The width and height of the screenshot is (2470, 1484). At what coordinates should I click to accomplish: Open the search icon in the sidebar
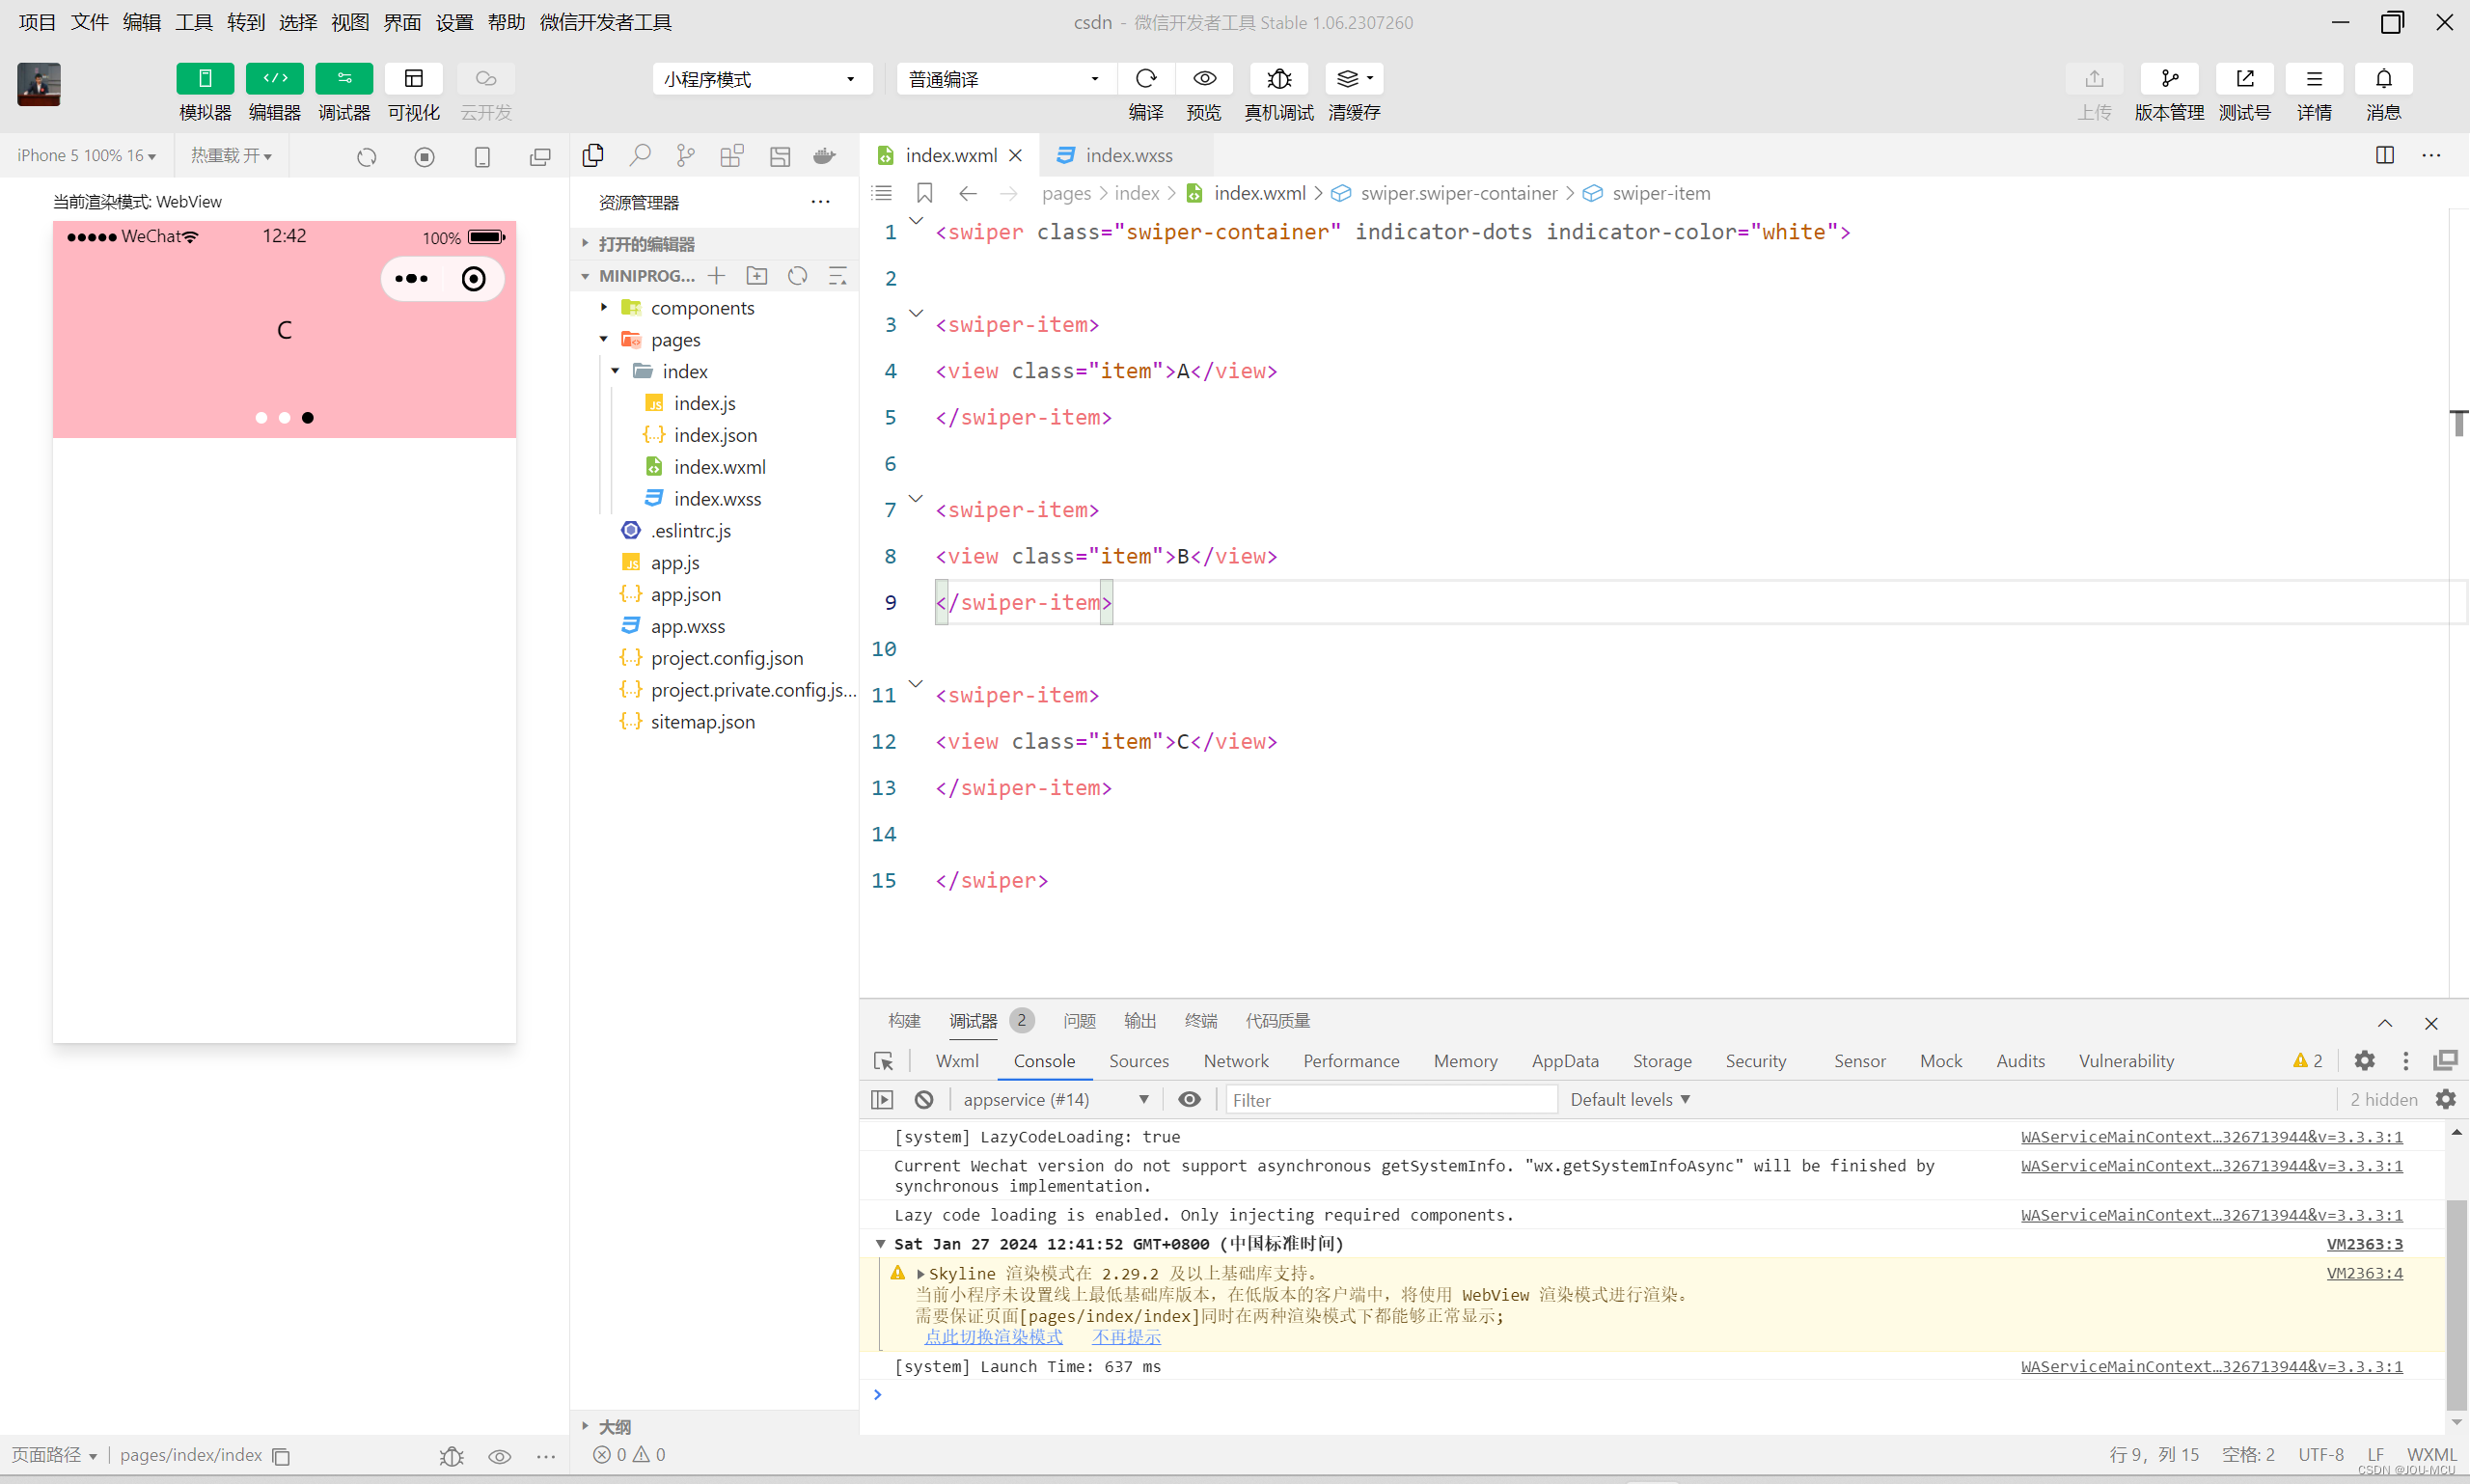coord(639,155)
